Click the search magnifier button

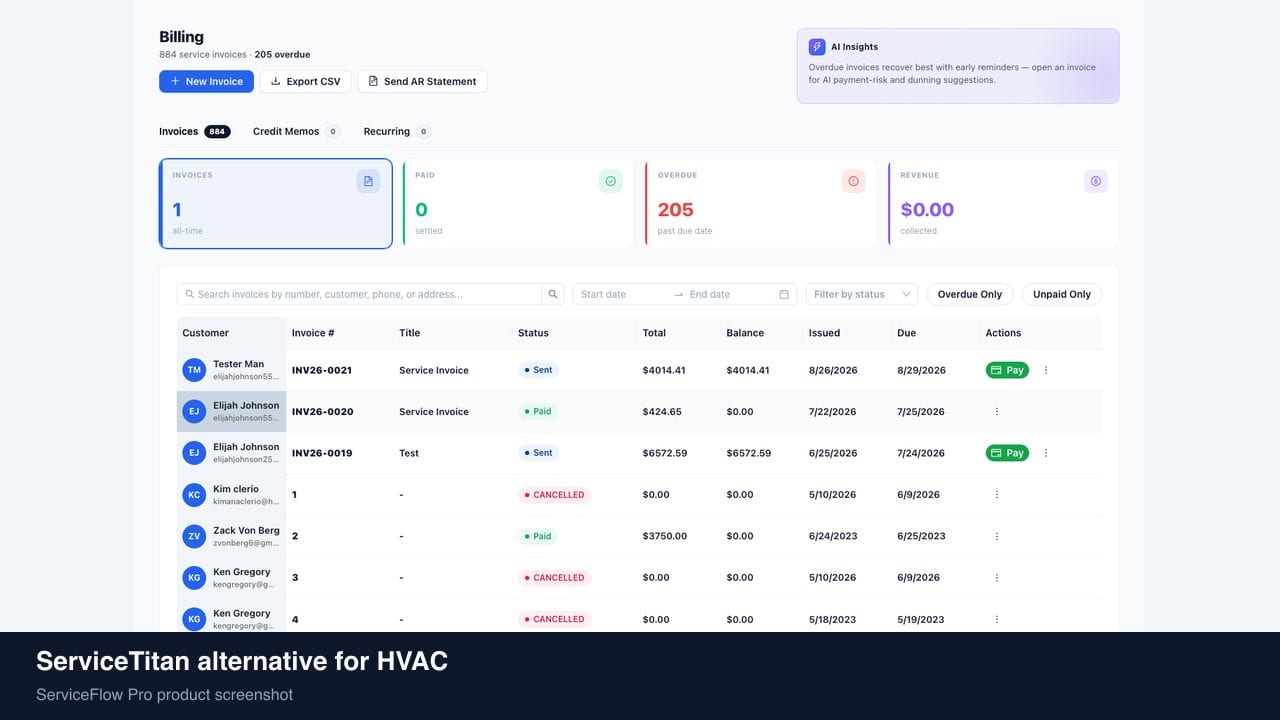[x=553, y=294]
